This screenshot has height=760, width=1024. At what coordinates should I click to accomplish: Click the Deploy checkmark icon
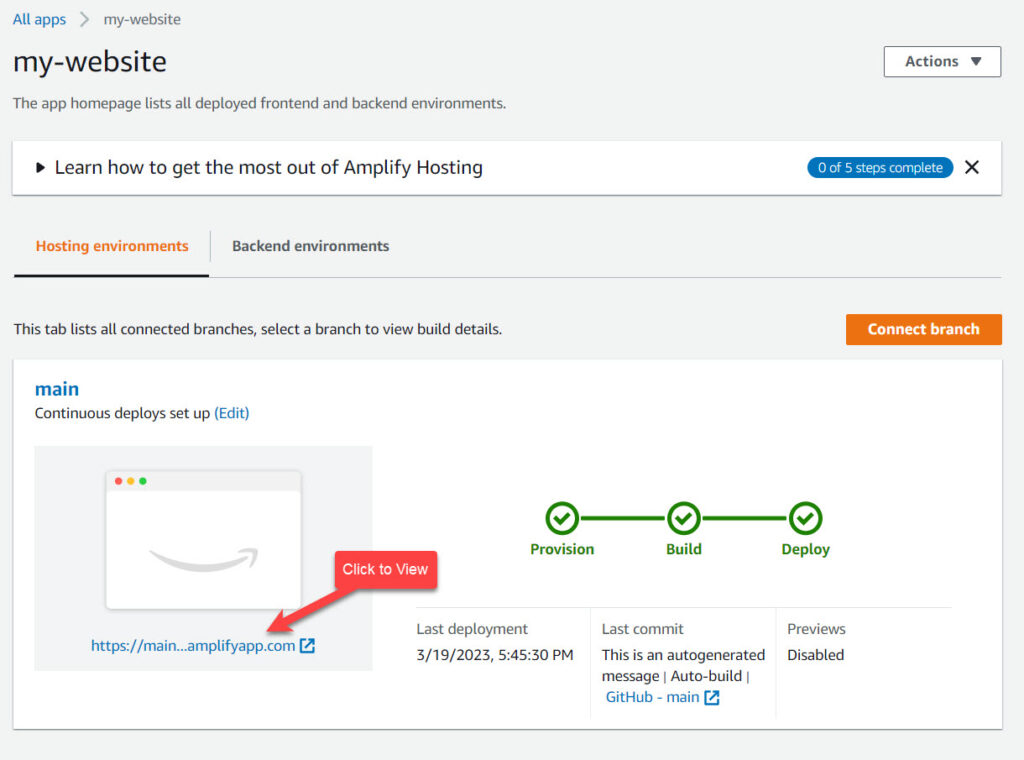click(x=805, y=518)
